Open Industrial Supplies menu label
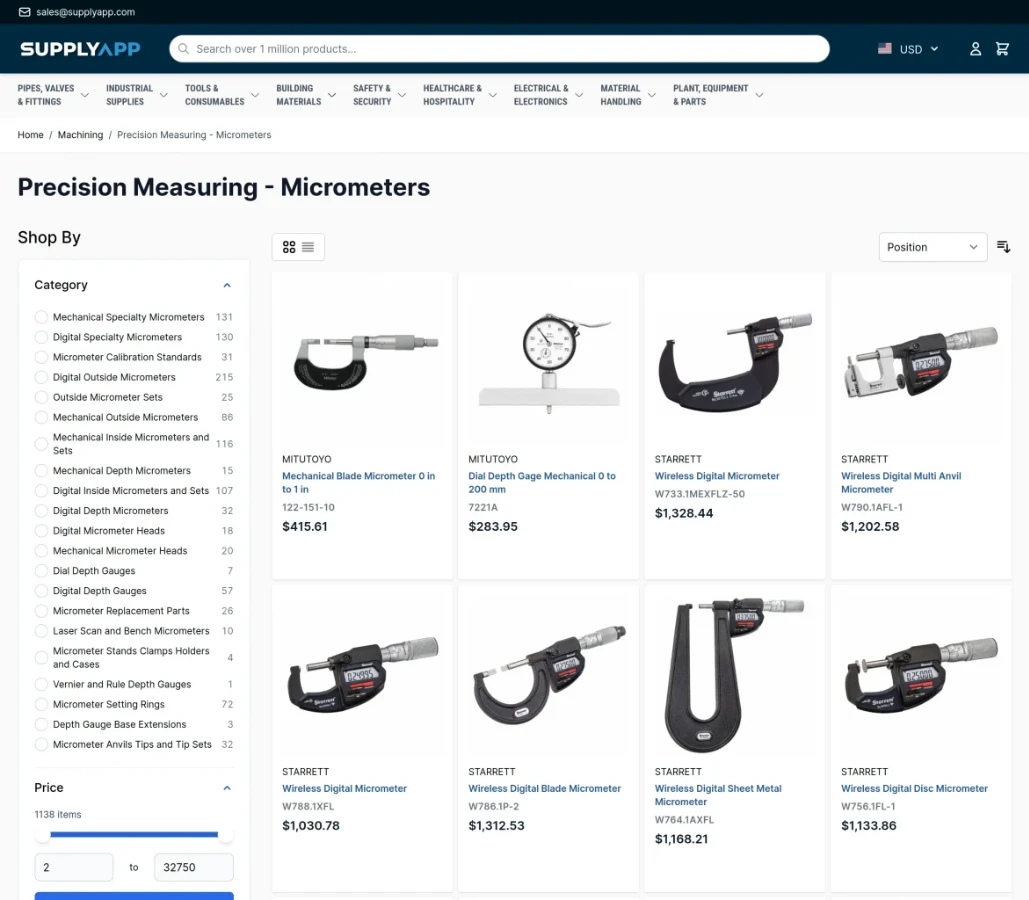 click(129, 95)
